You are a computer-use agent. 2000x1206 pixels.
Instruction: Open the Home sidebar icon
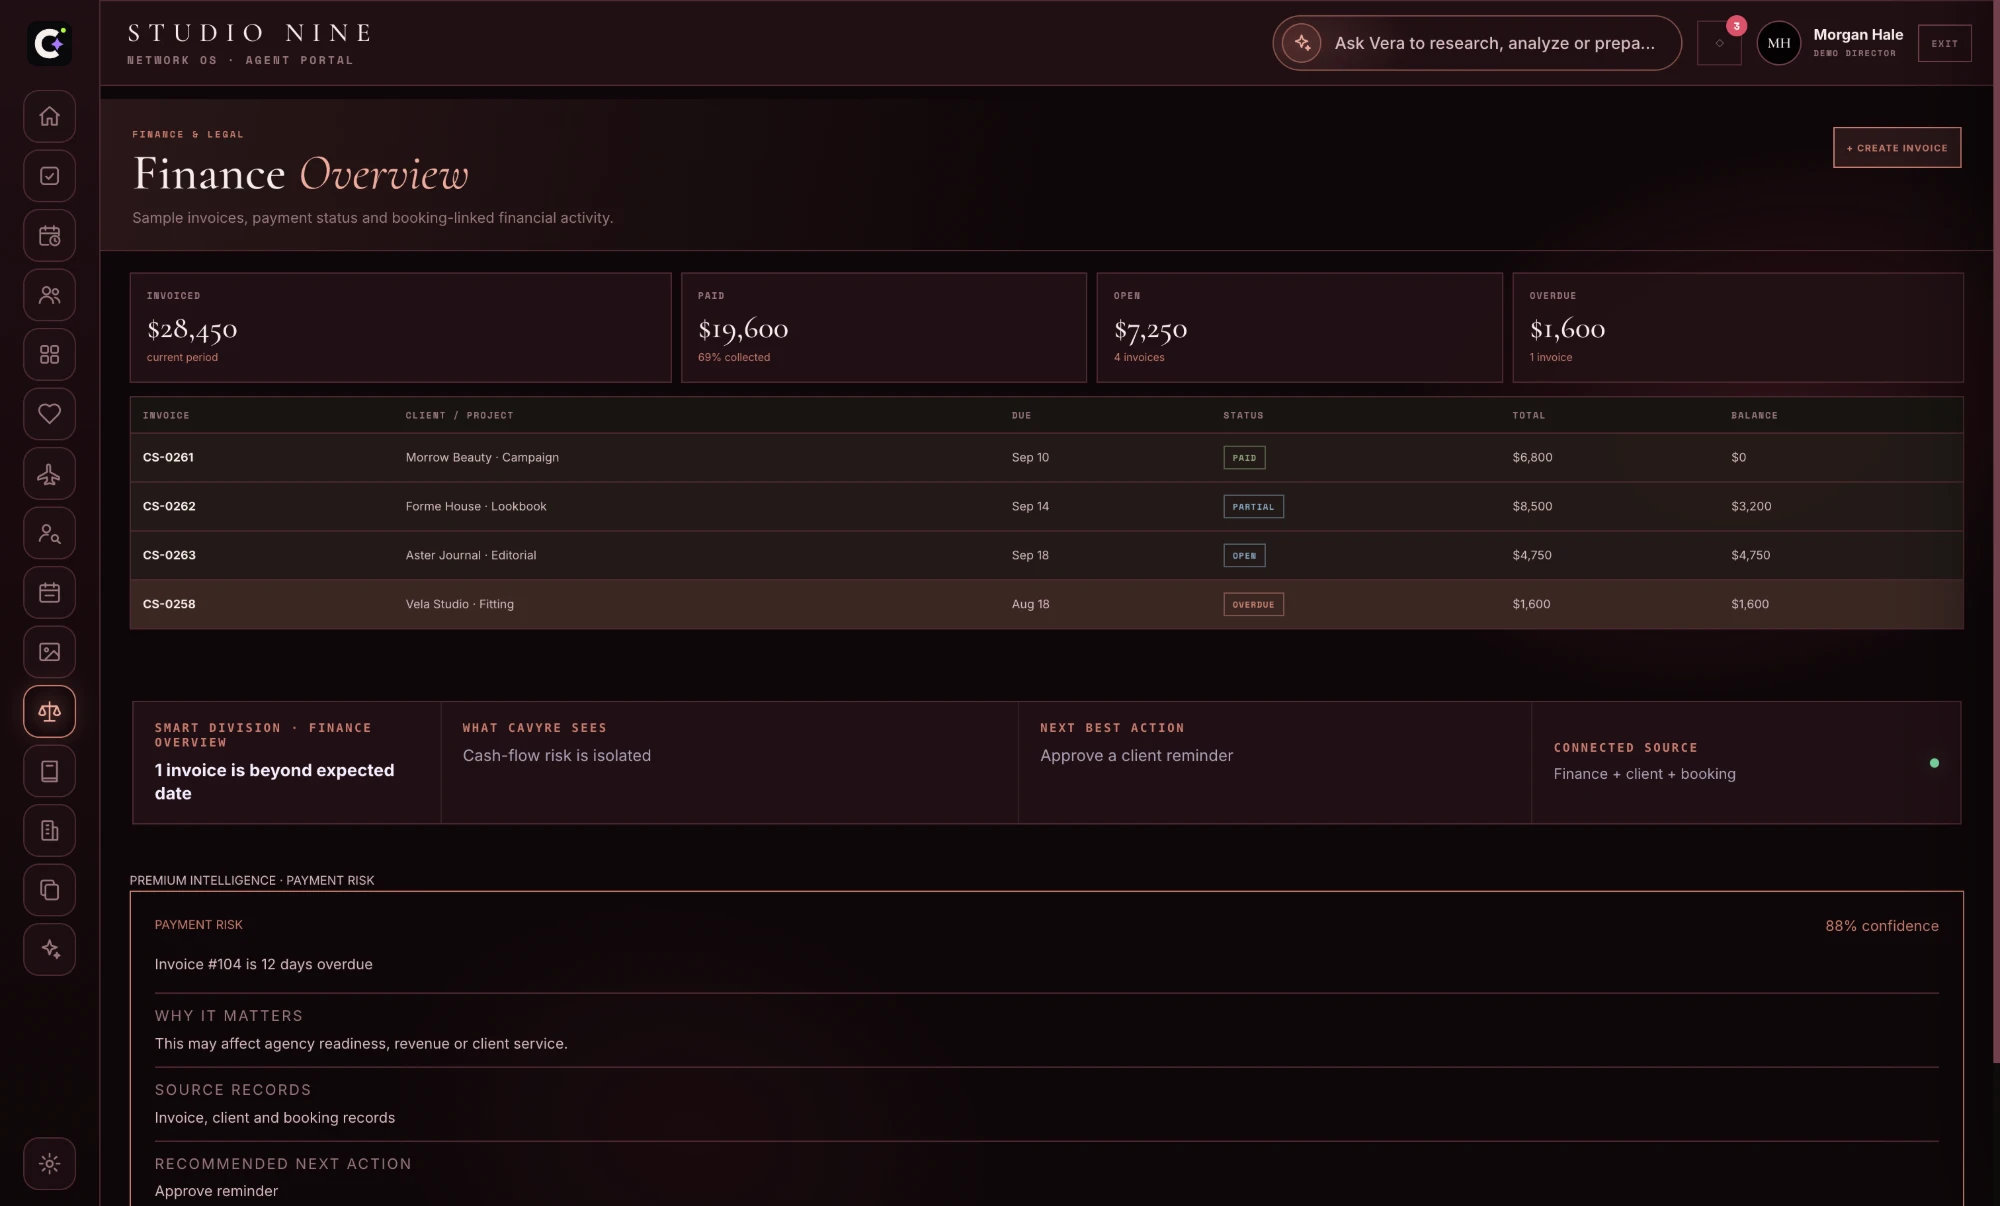(x=49, y=116)
